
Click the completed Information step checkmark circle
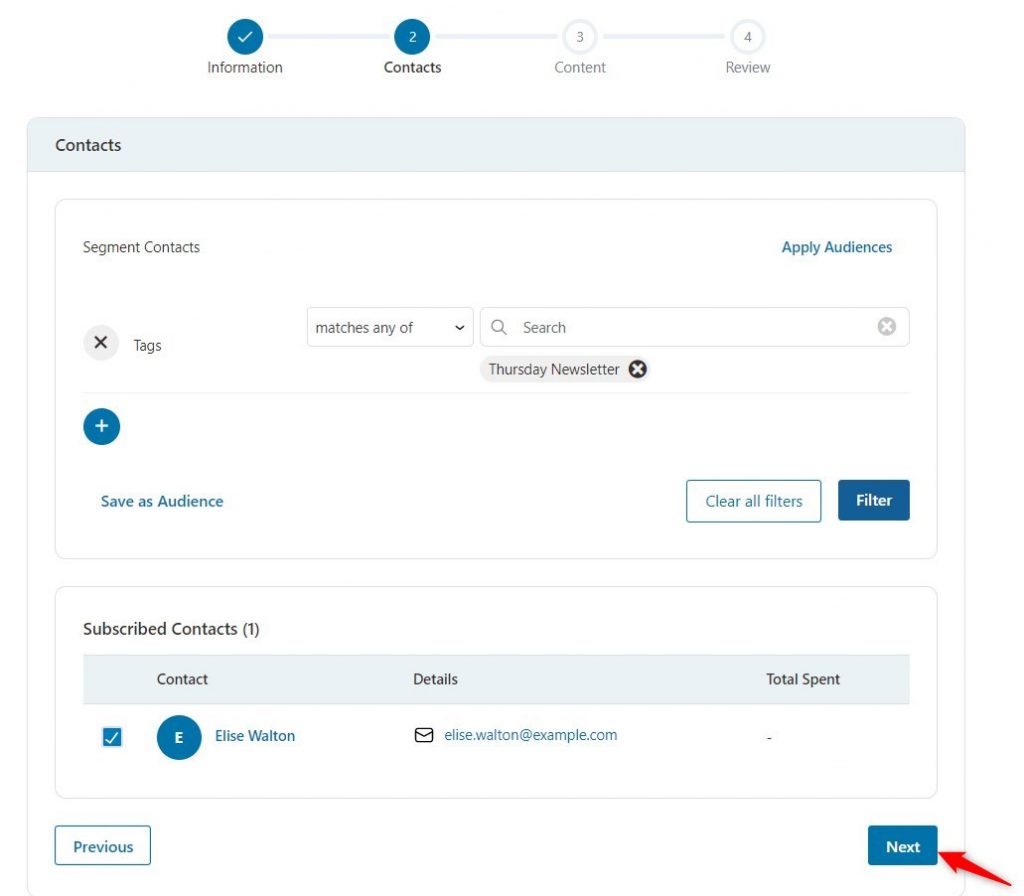pyautogui.click(x=245, y=37)
